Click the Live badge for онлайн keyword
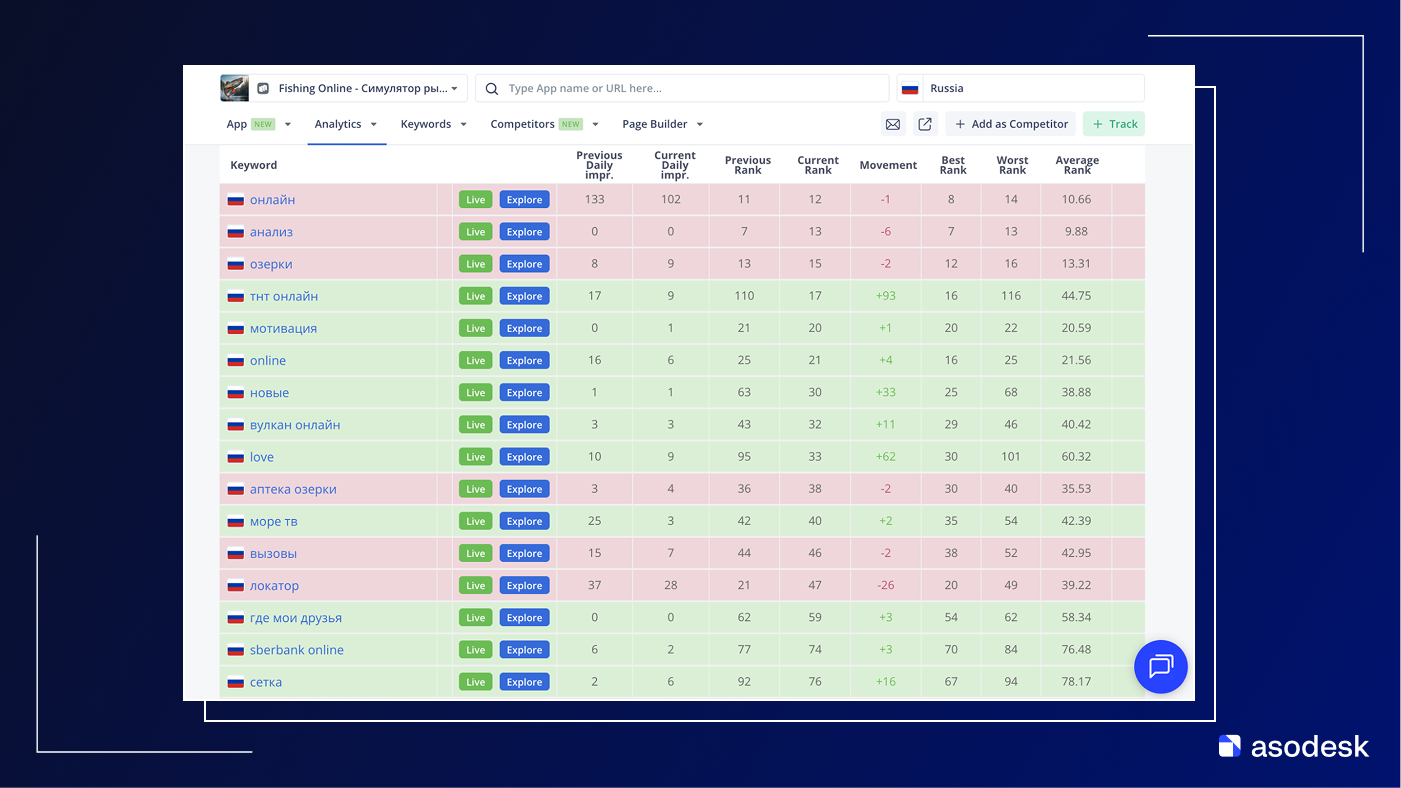This screenshot has width=1401, height=788. (x=475, y=200)
